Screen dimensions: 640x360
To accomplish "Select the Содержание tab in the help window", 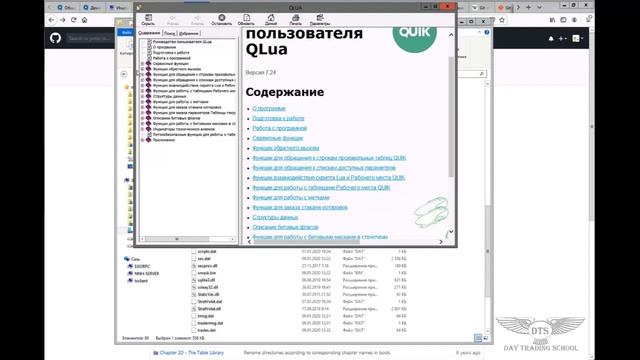I will 149,33.
